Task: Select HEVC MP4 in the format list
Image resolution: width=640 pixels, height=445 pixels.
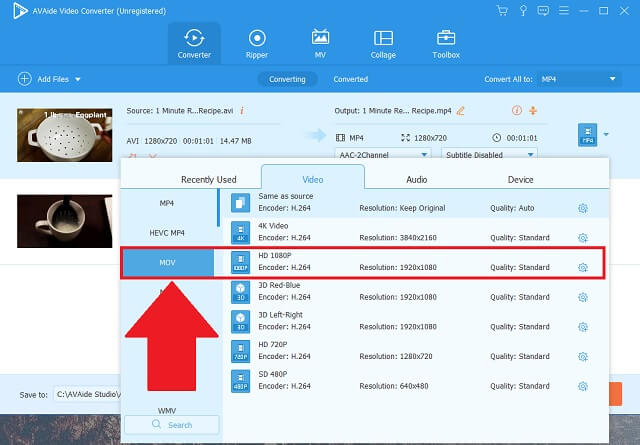Action: click(167, 233)
